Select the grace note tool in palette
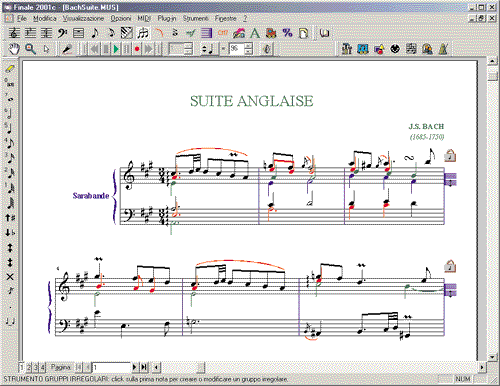This screenshot has width=500, height=386. pos(10,291)
